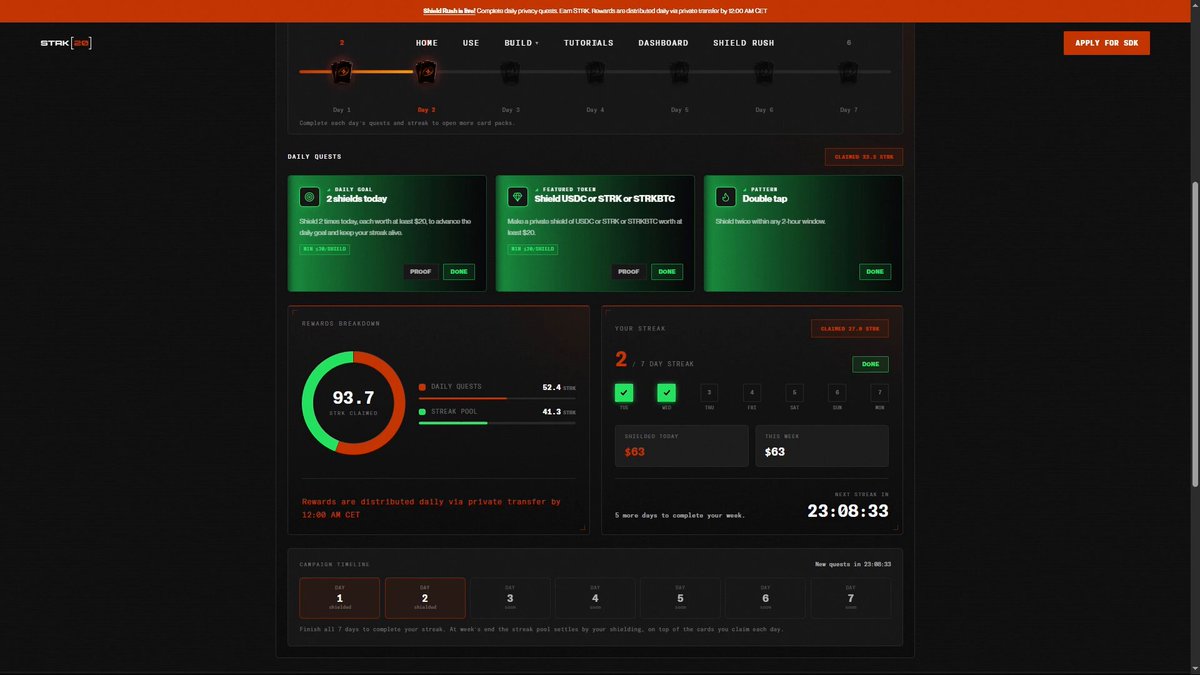The width and height of the screenshot is (1200, 675).
Task: Select the Day 7 card pack icon
Action: click(x=848, y=72)
